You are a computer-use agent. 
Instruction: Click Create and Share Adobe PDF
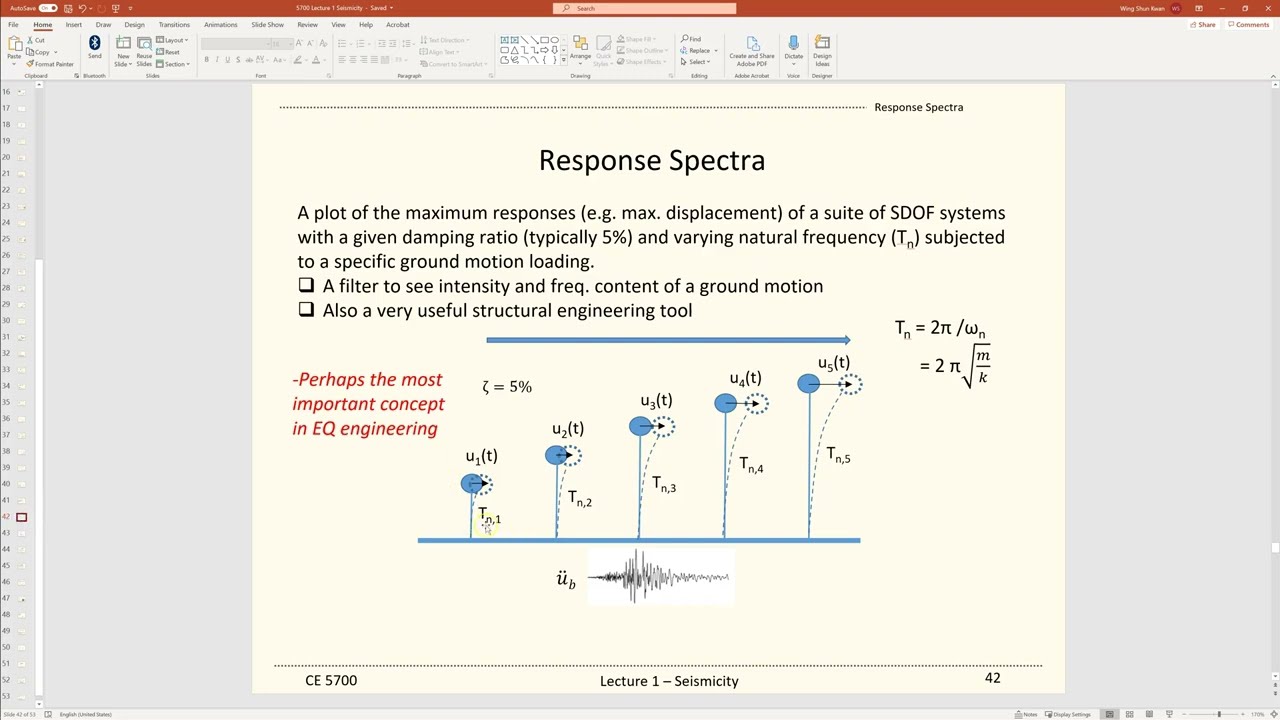pyautogui.click(x=751, y=51)
